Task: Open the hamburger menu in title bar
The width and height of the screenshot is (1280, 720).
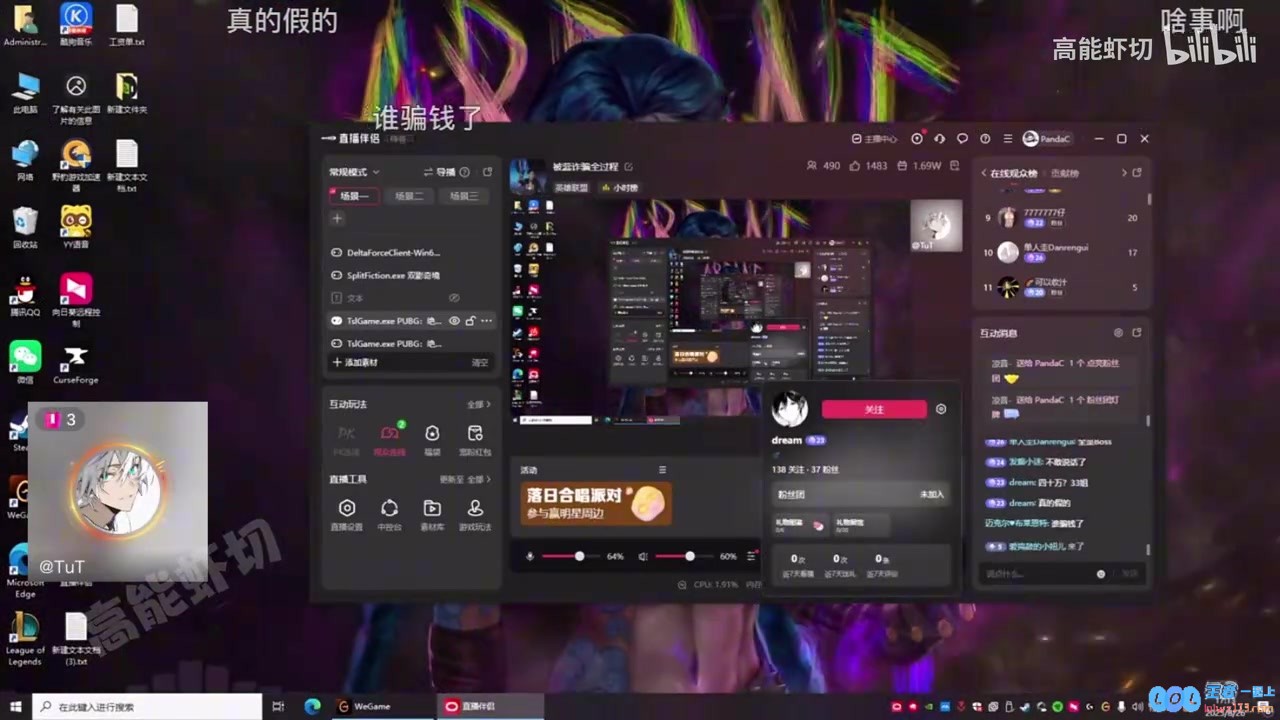Action: 1007,139
